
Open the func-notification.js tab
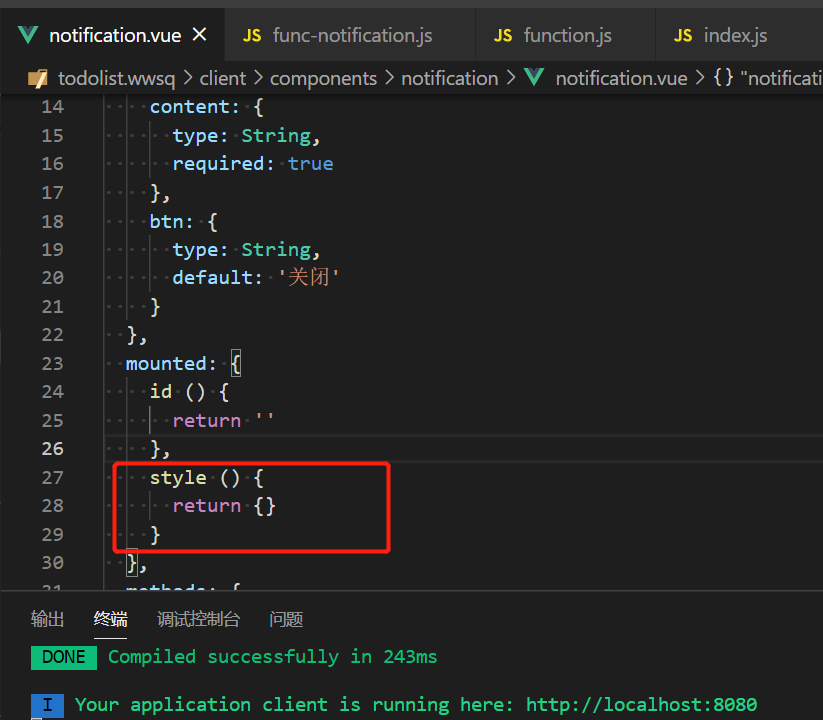[x=352, y=36]
